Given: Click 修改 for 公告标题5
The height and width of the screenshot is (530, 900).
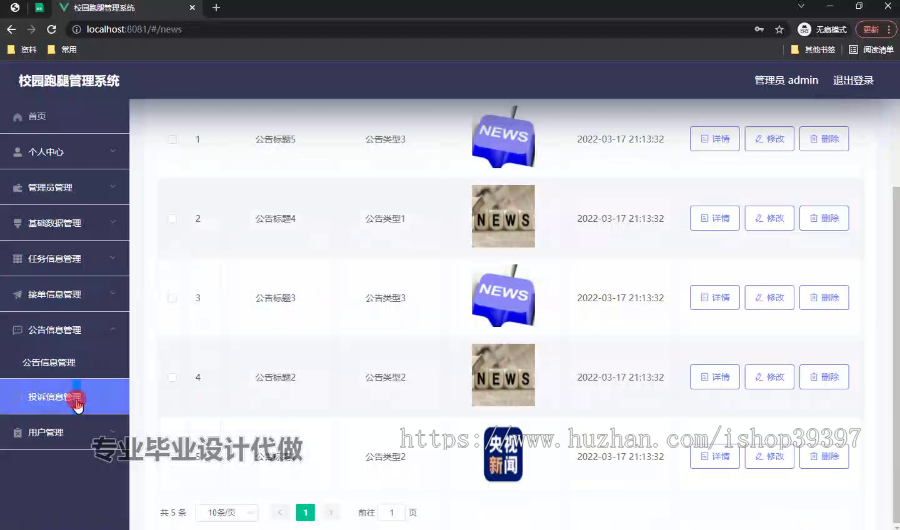Looking at the screenshot, I should click(769, 139).
